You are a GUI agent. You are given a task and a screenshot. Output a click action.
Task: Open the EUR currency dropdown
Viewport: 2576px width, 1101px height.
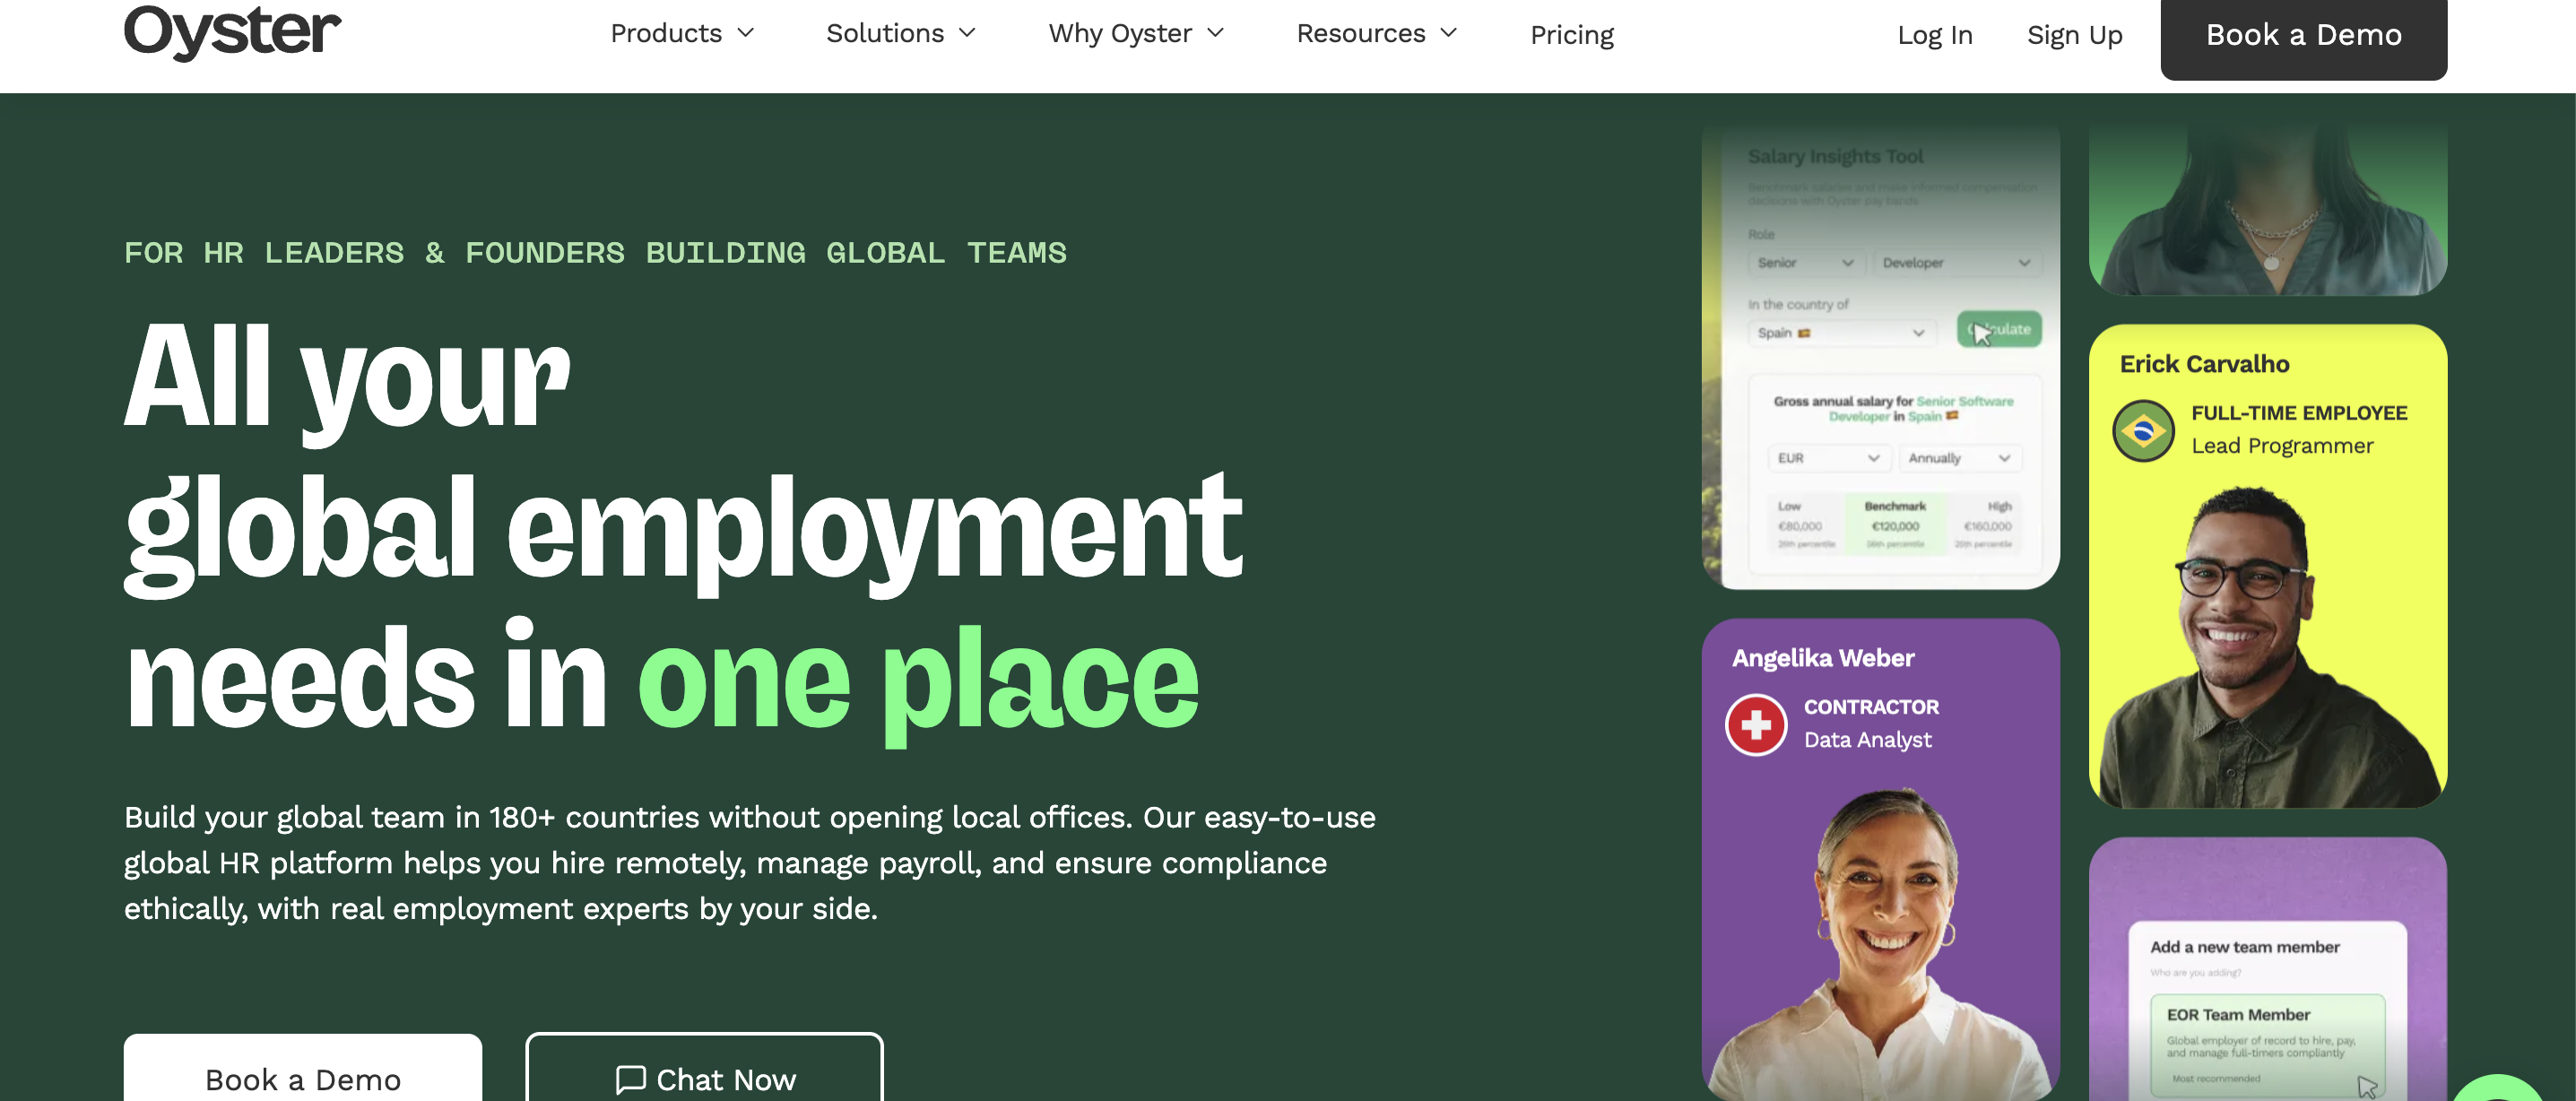pyautogui.click(x=1828, y=458)
